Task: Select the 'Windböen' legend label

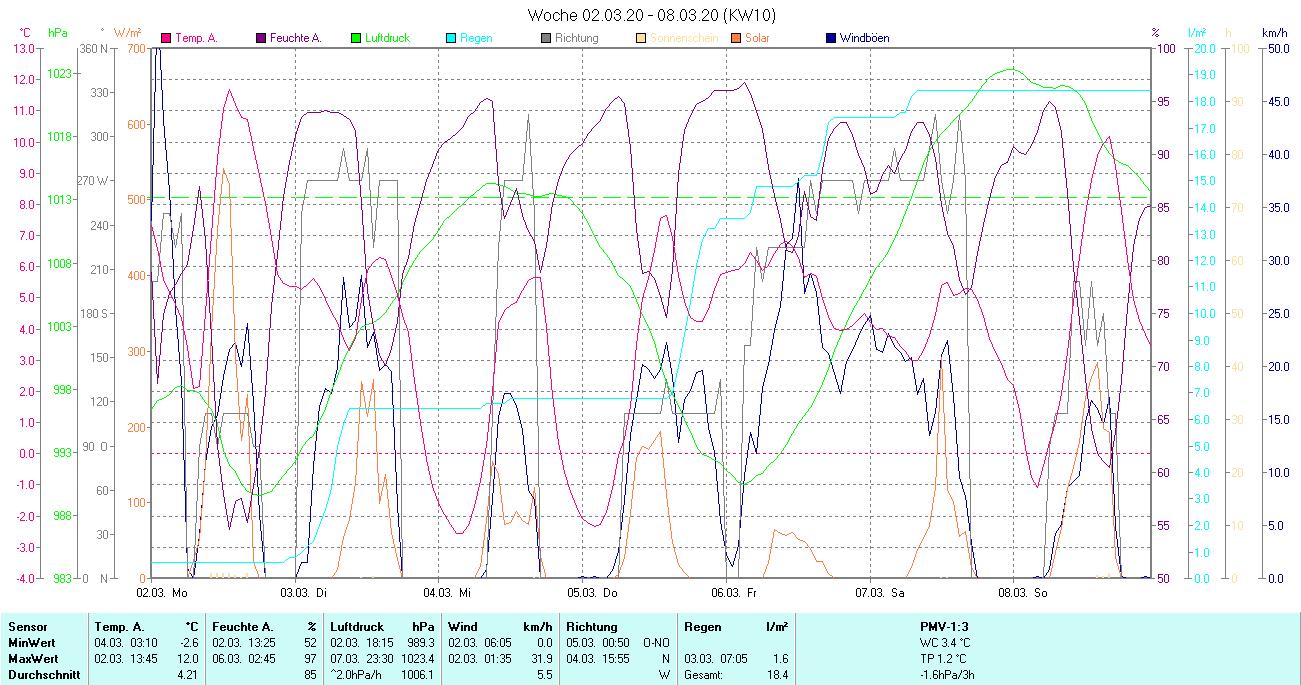Action: click(864, 38)
